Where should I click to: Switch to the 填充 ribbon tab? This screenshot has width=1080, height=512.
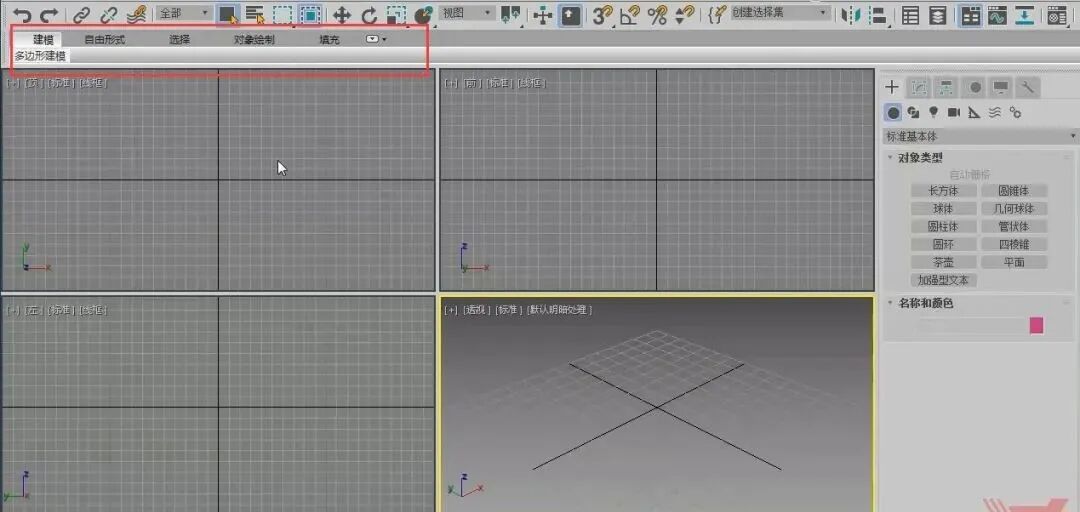(x=329, y=40)
